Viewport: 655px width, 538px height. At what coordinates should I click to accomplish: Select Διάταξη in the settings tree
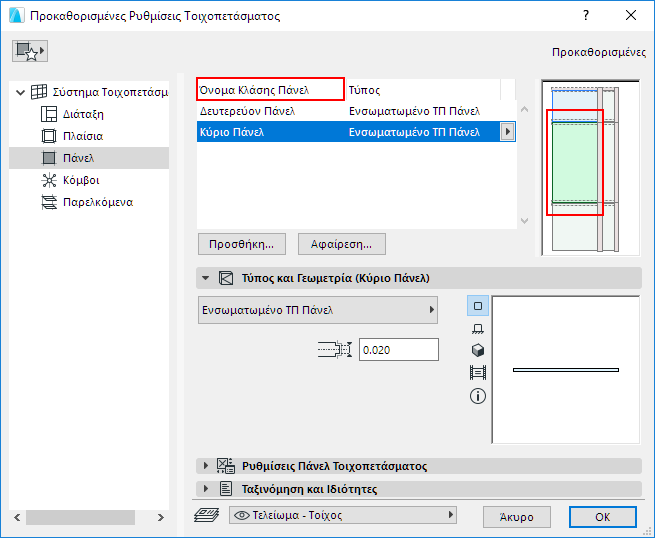point(83,114)
